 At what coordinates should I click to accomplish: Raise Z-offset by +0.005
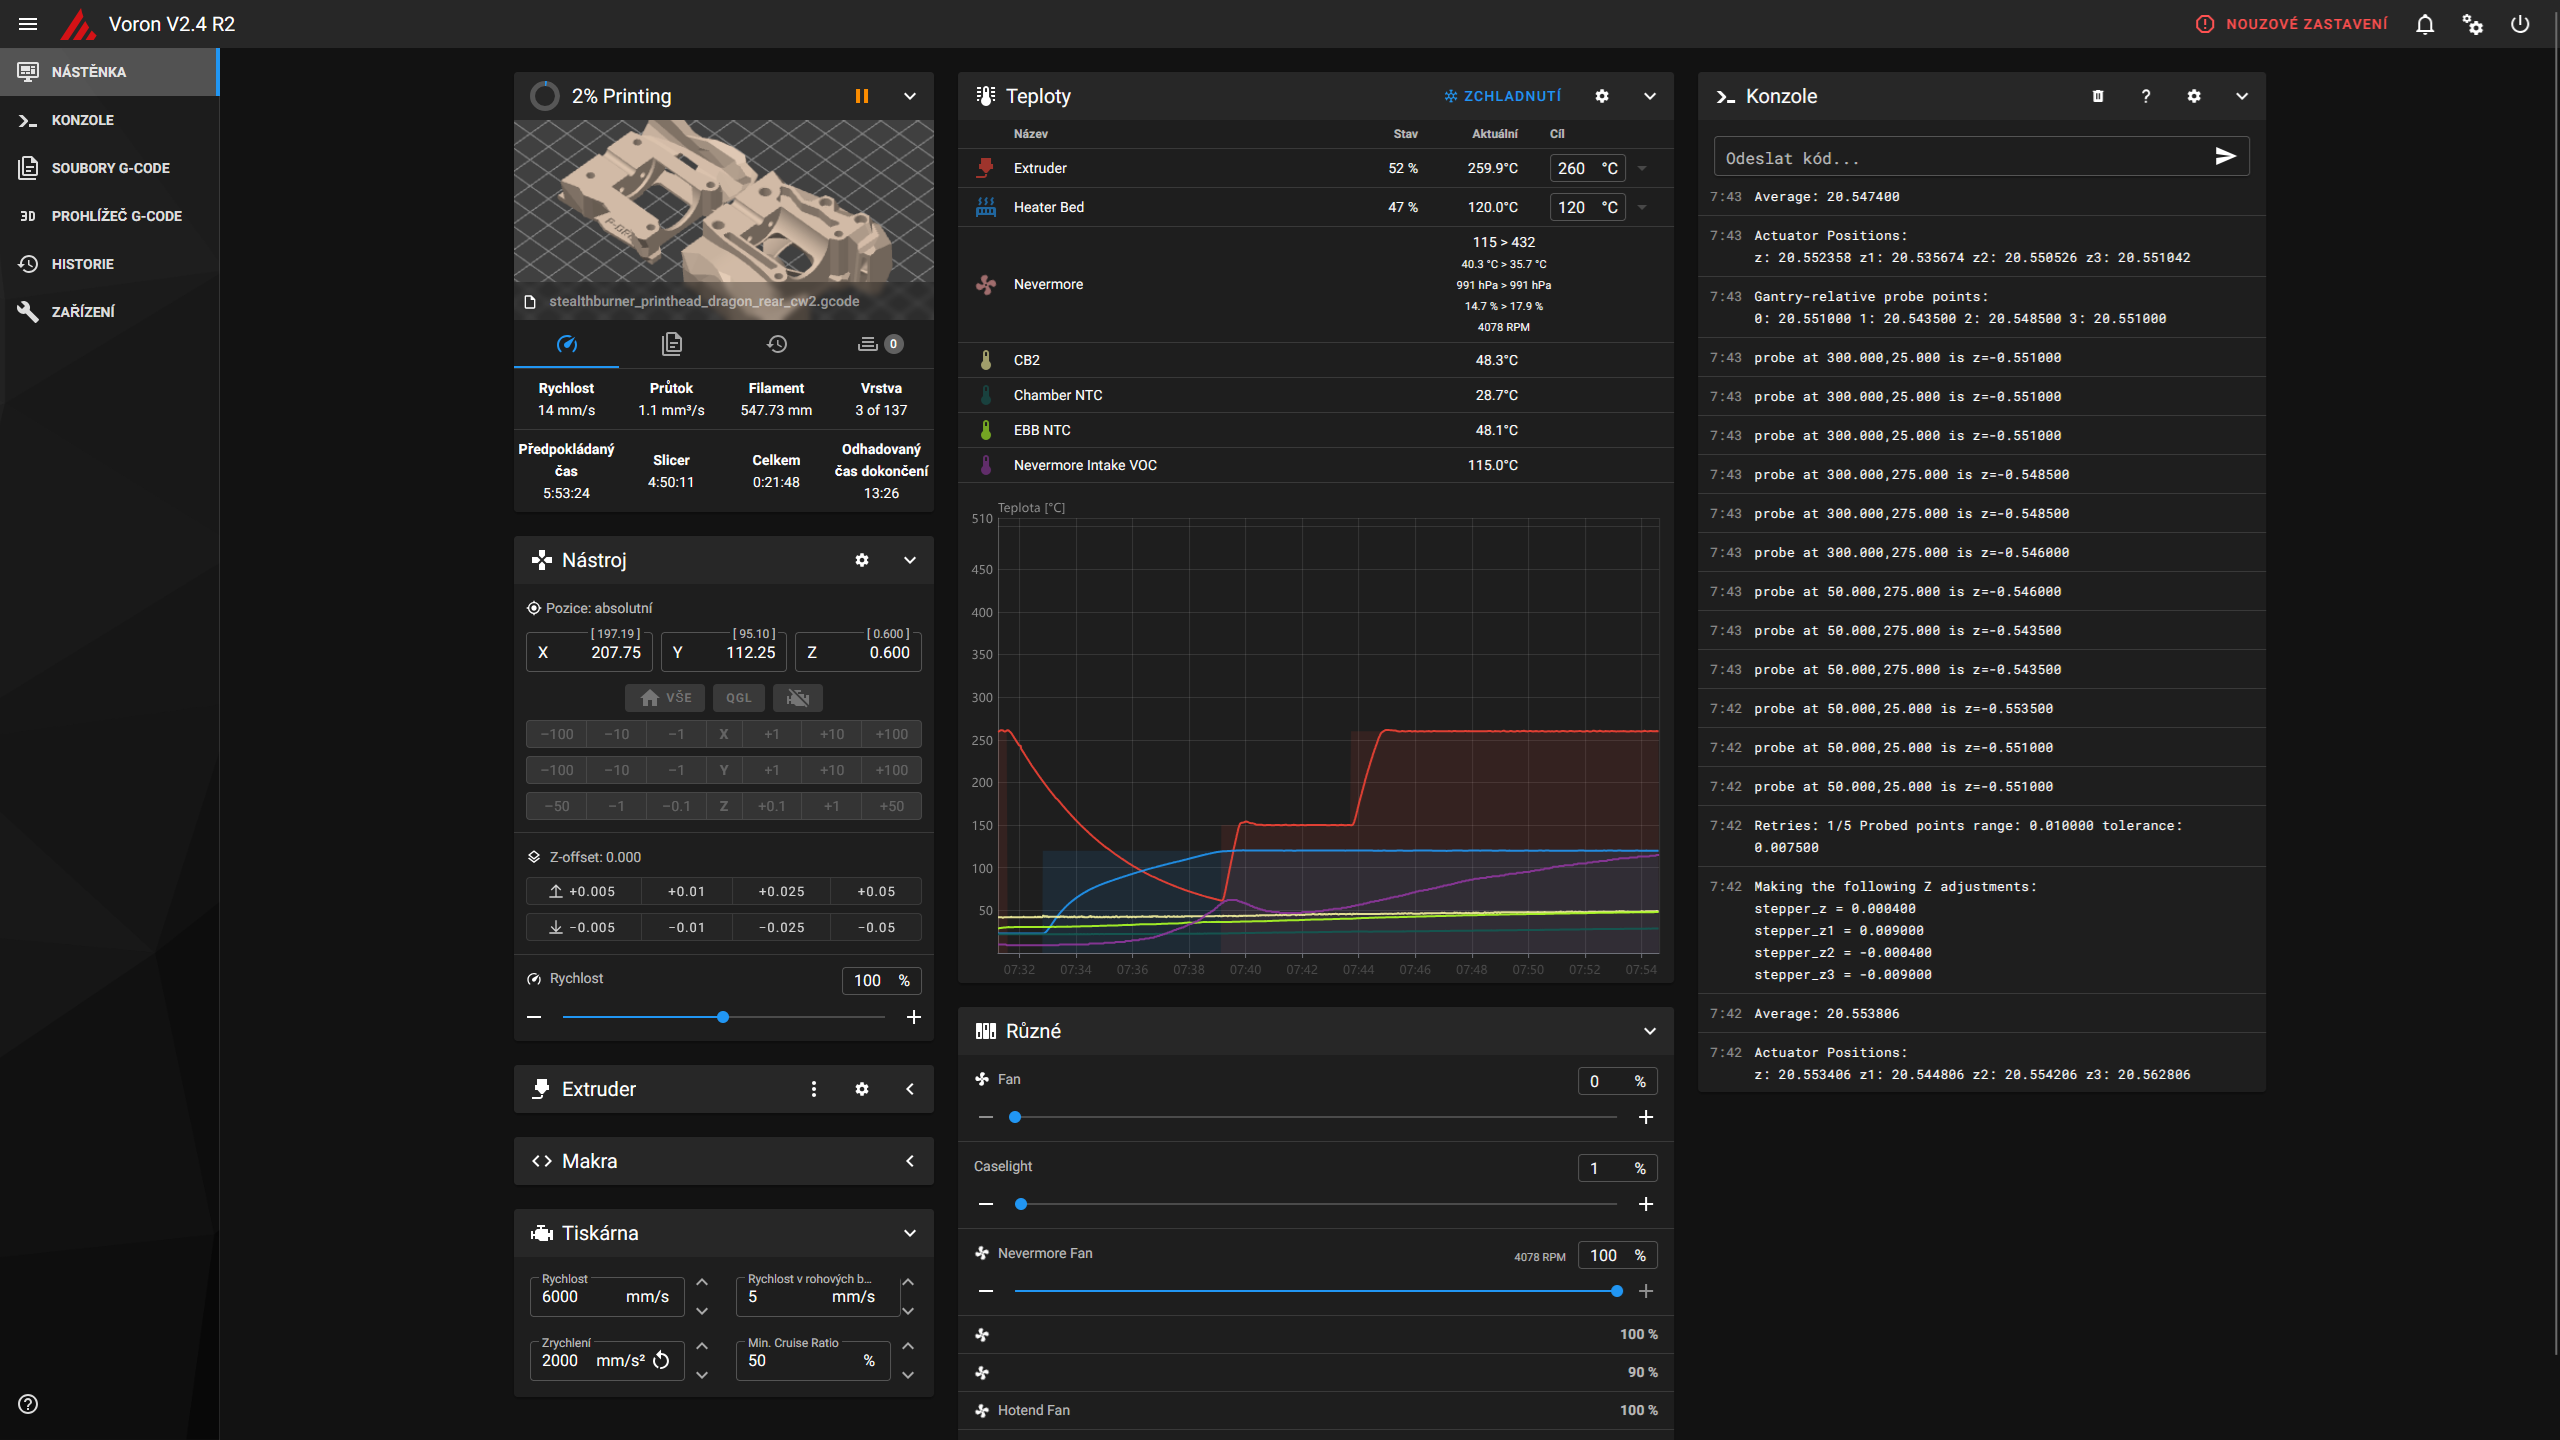click(x=582, y=891)
